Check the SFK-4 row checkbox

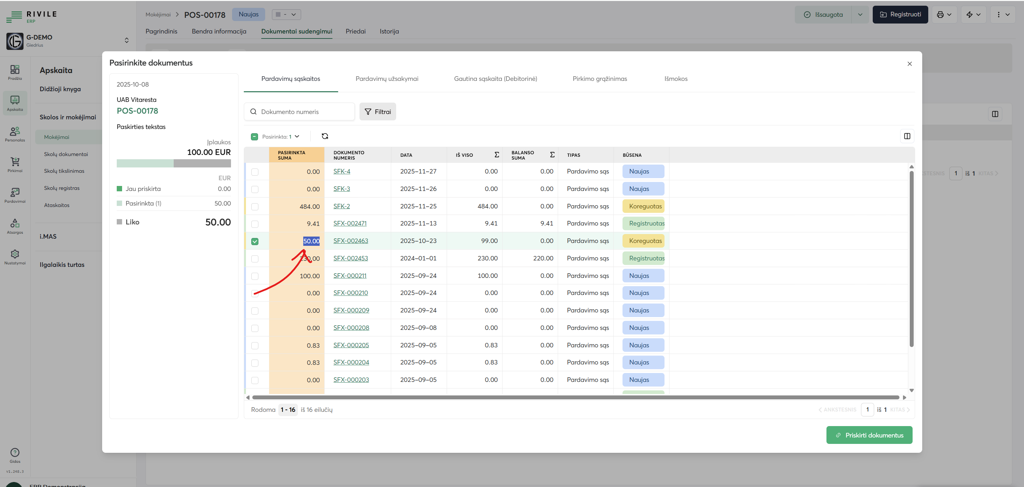point(255,172)
